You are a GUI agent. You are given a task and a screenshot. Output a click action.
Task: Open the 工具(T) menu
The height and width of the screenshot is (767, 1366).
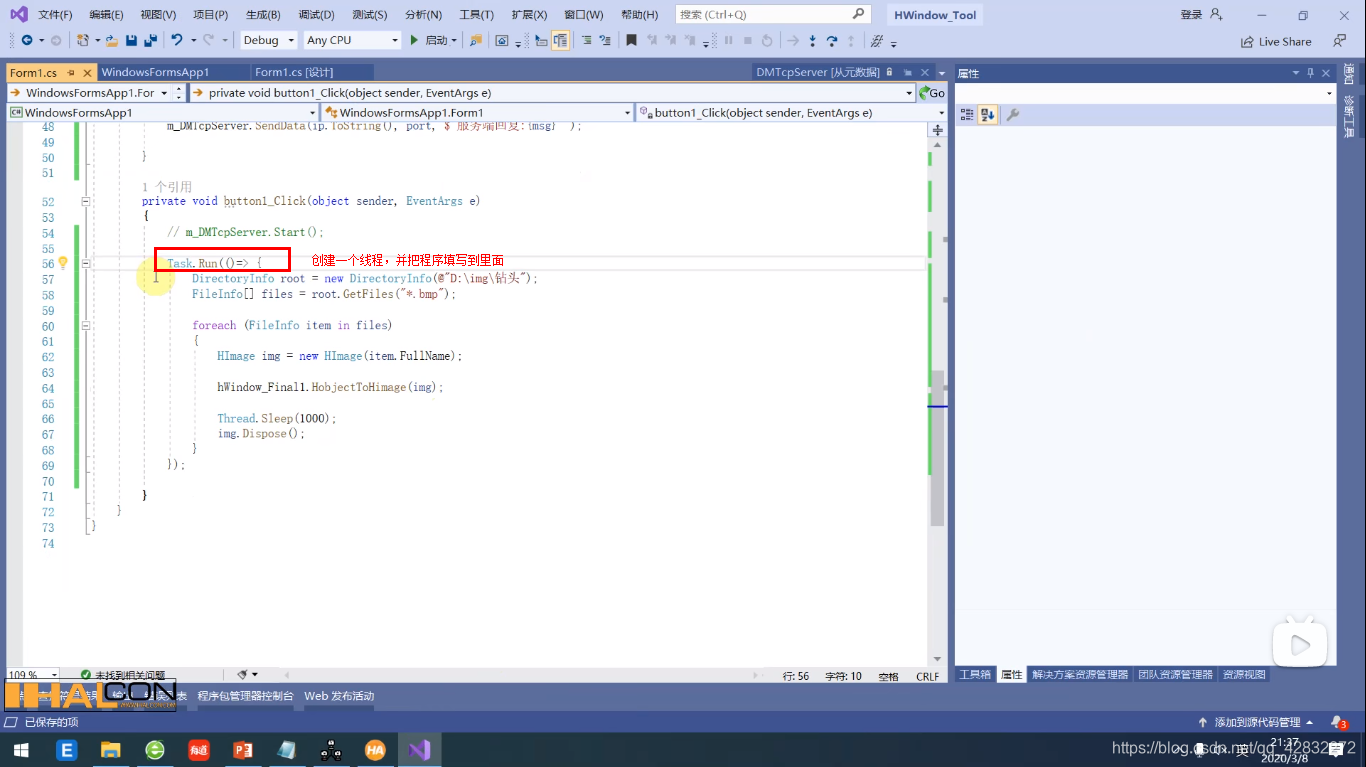(x=476, y=15)
